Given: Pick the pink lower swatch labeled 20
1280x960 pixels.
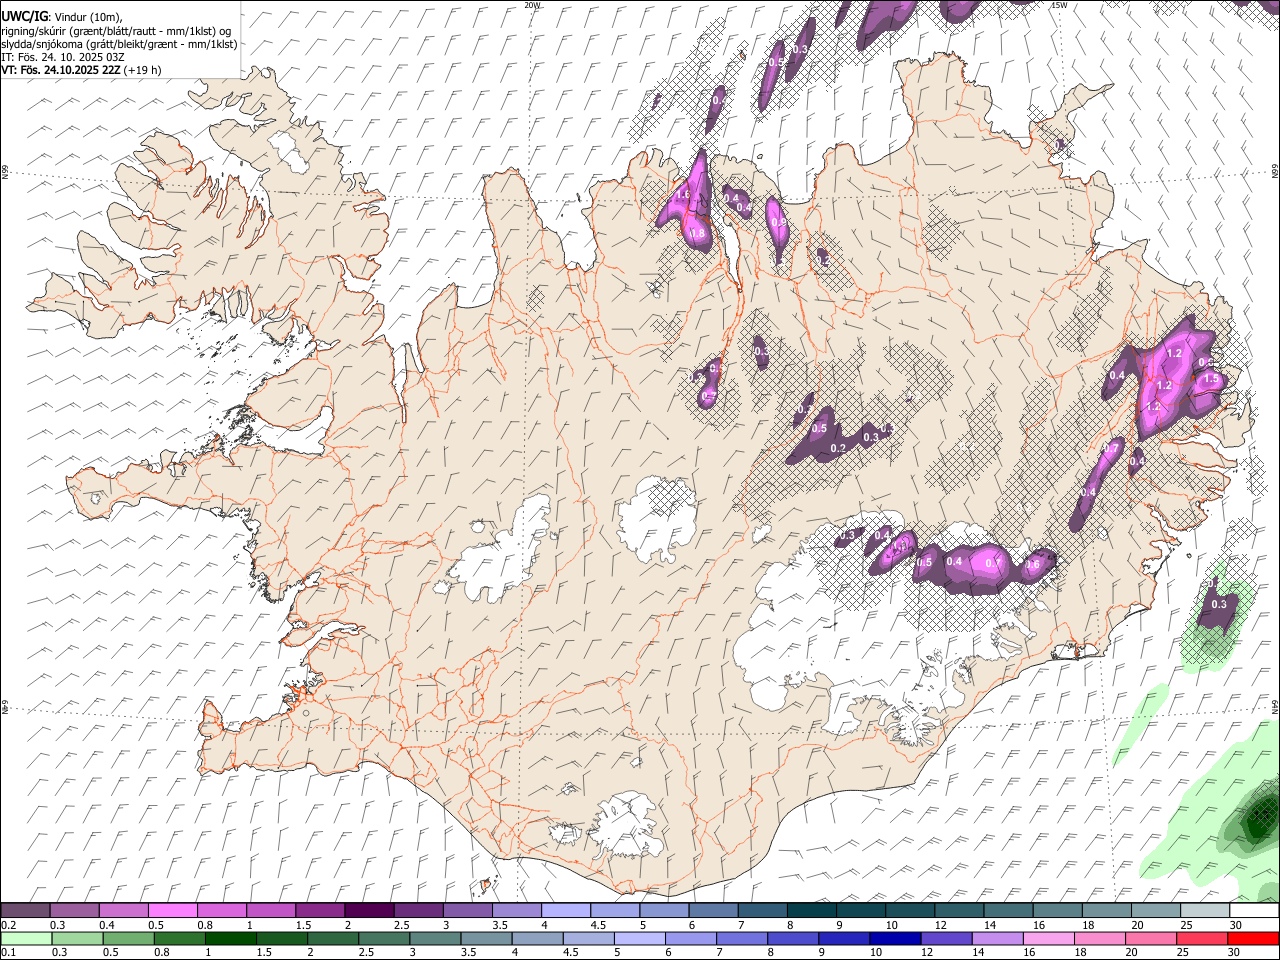Looking at the screenshot, I should pos(1152,939).
